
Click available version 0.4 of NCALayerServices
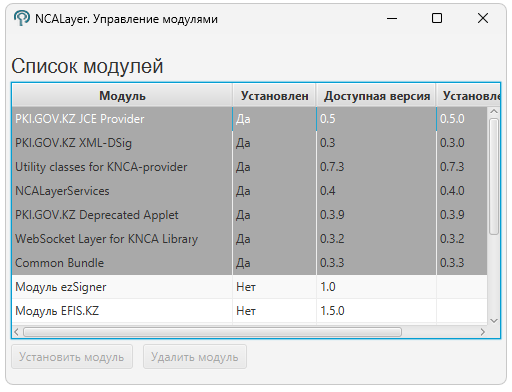click(328, 191)
